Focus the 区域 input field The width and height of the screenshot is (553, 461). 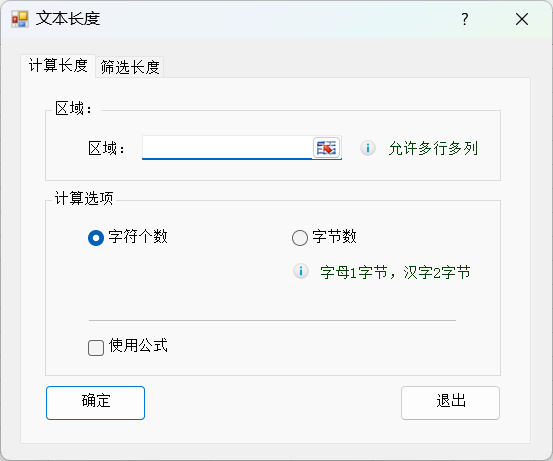[x=227, y=147]
